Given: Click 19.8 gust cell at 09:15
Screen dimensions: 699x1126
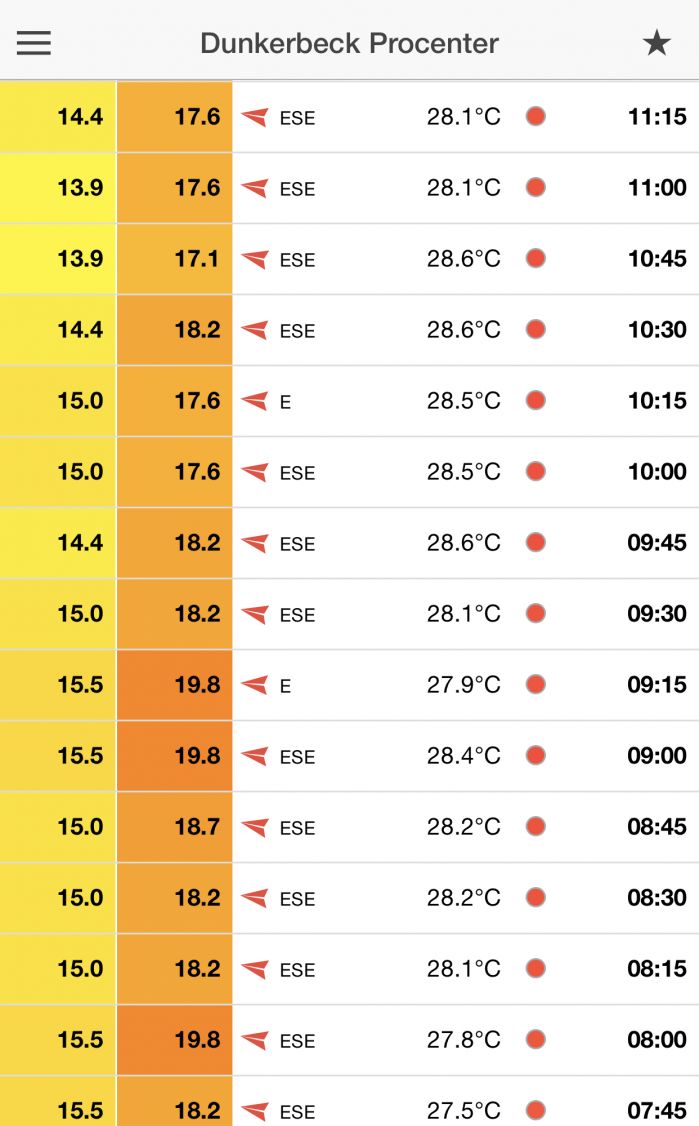Looking at the screenshot, I should tap(175, 685).
